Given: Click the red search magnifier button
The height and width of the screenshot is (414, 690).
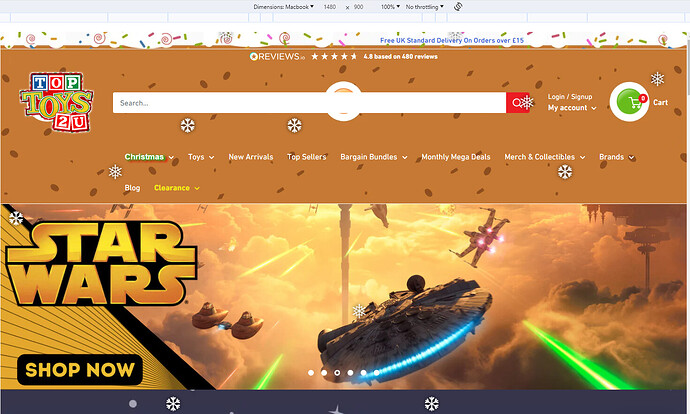Looking at the screenshot, I should 518,103.
